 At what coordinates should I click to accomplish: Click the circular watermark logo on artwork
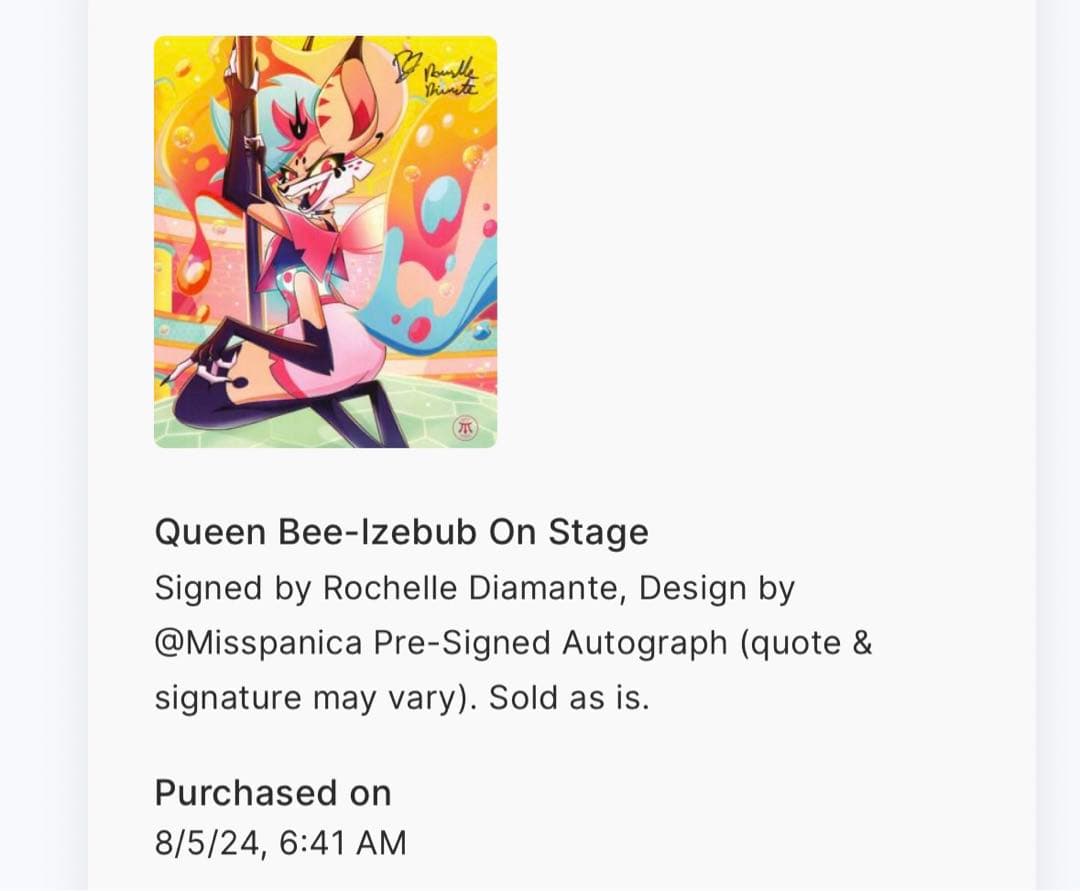pyautogui.click(x=464, y=427)
